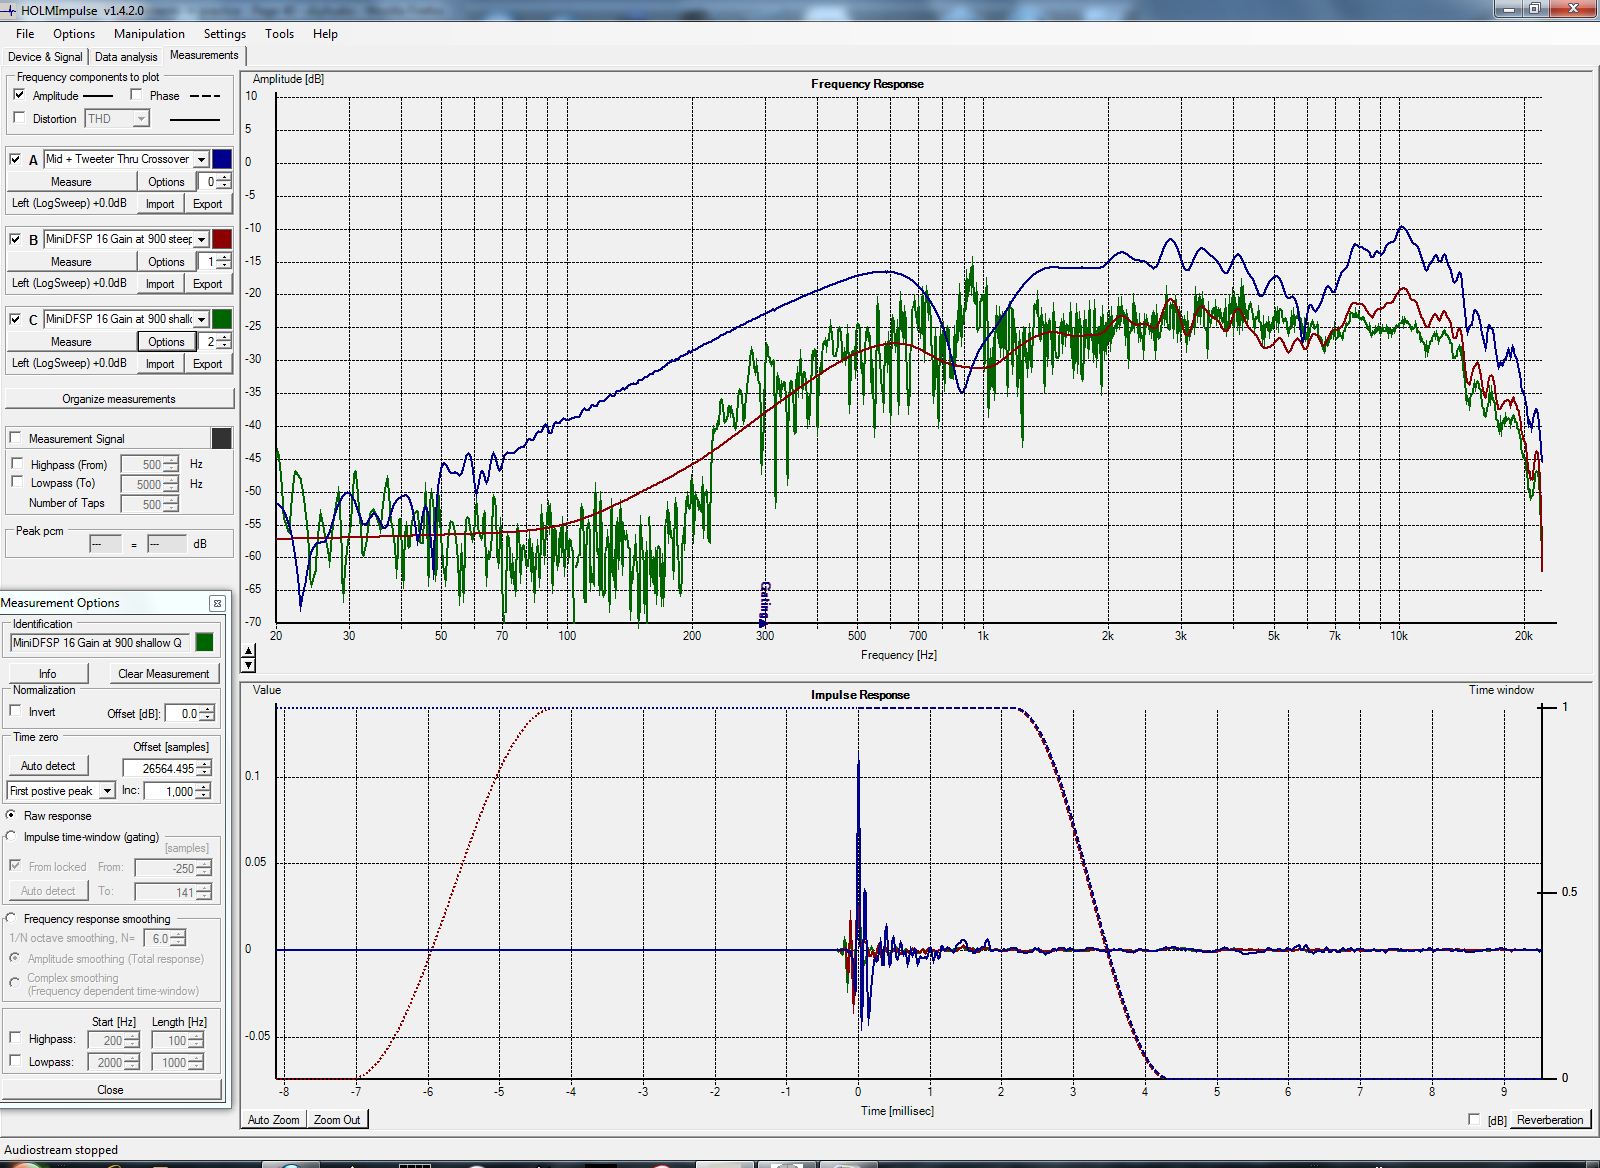Open the File menu
This screenshot has width=1600, height=1168.
(x=25, y=33)
